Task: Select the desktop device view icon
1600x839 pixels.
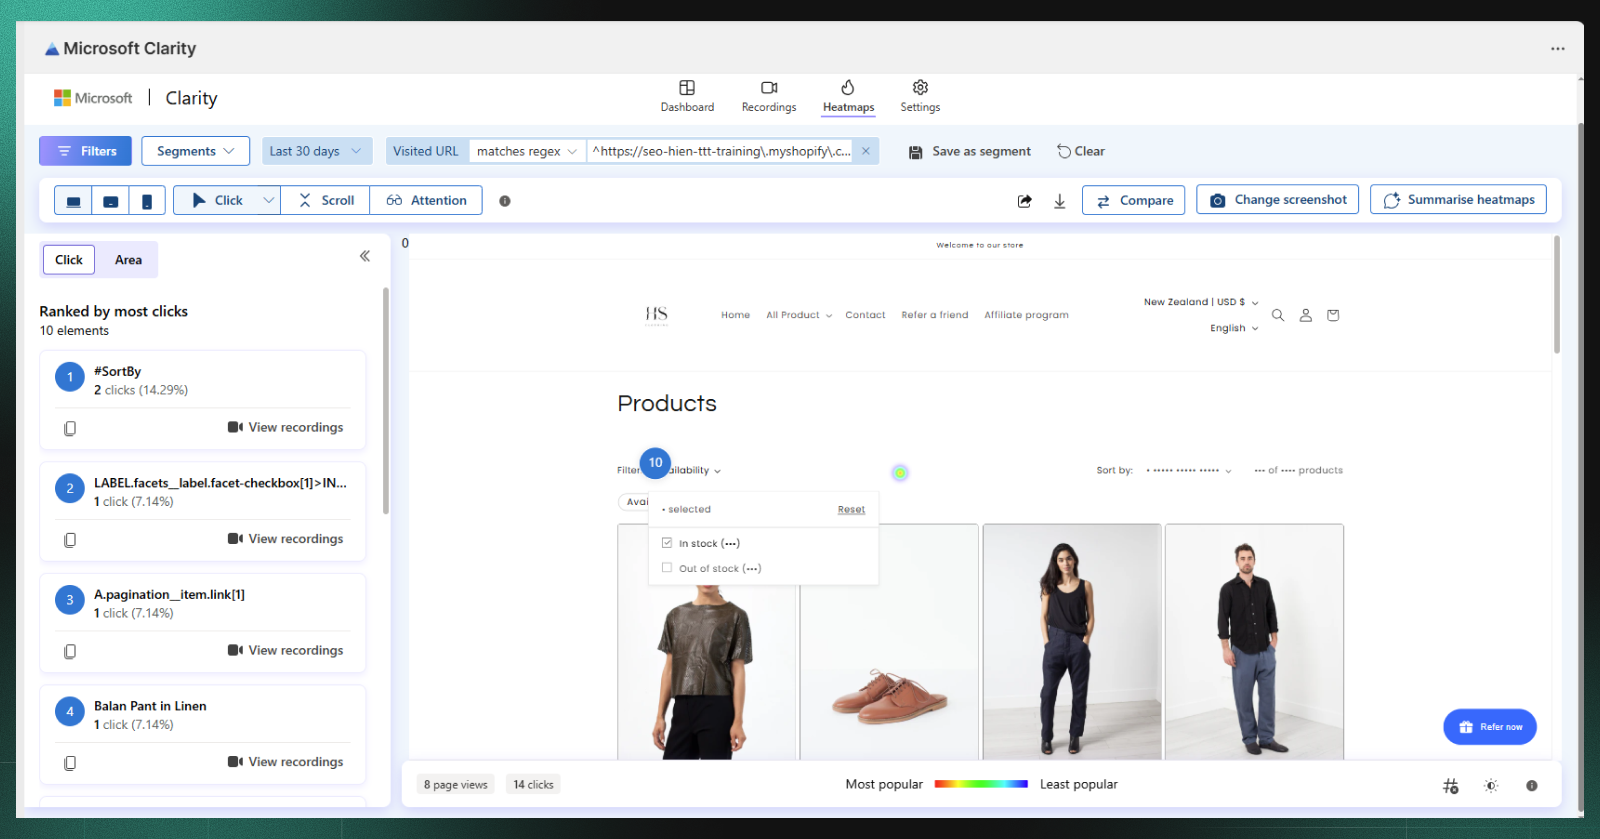Action: pyautogui.click(x=73, y=201)
